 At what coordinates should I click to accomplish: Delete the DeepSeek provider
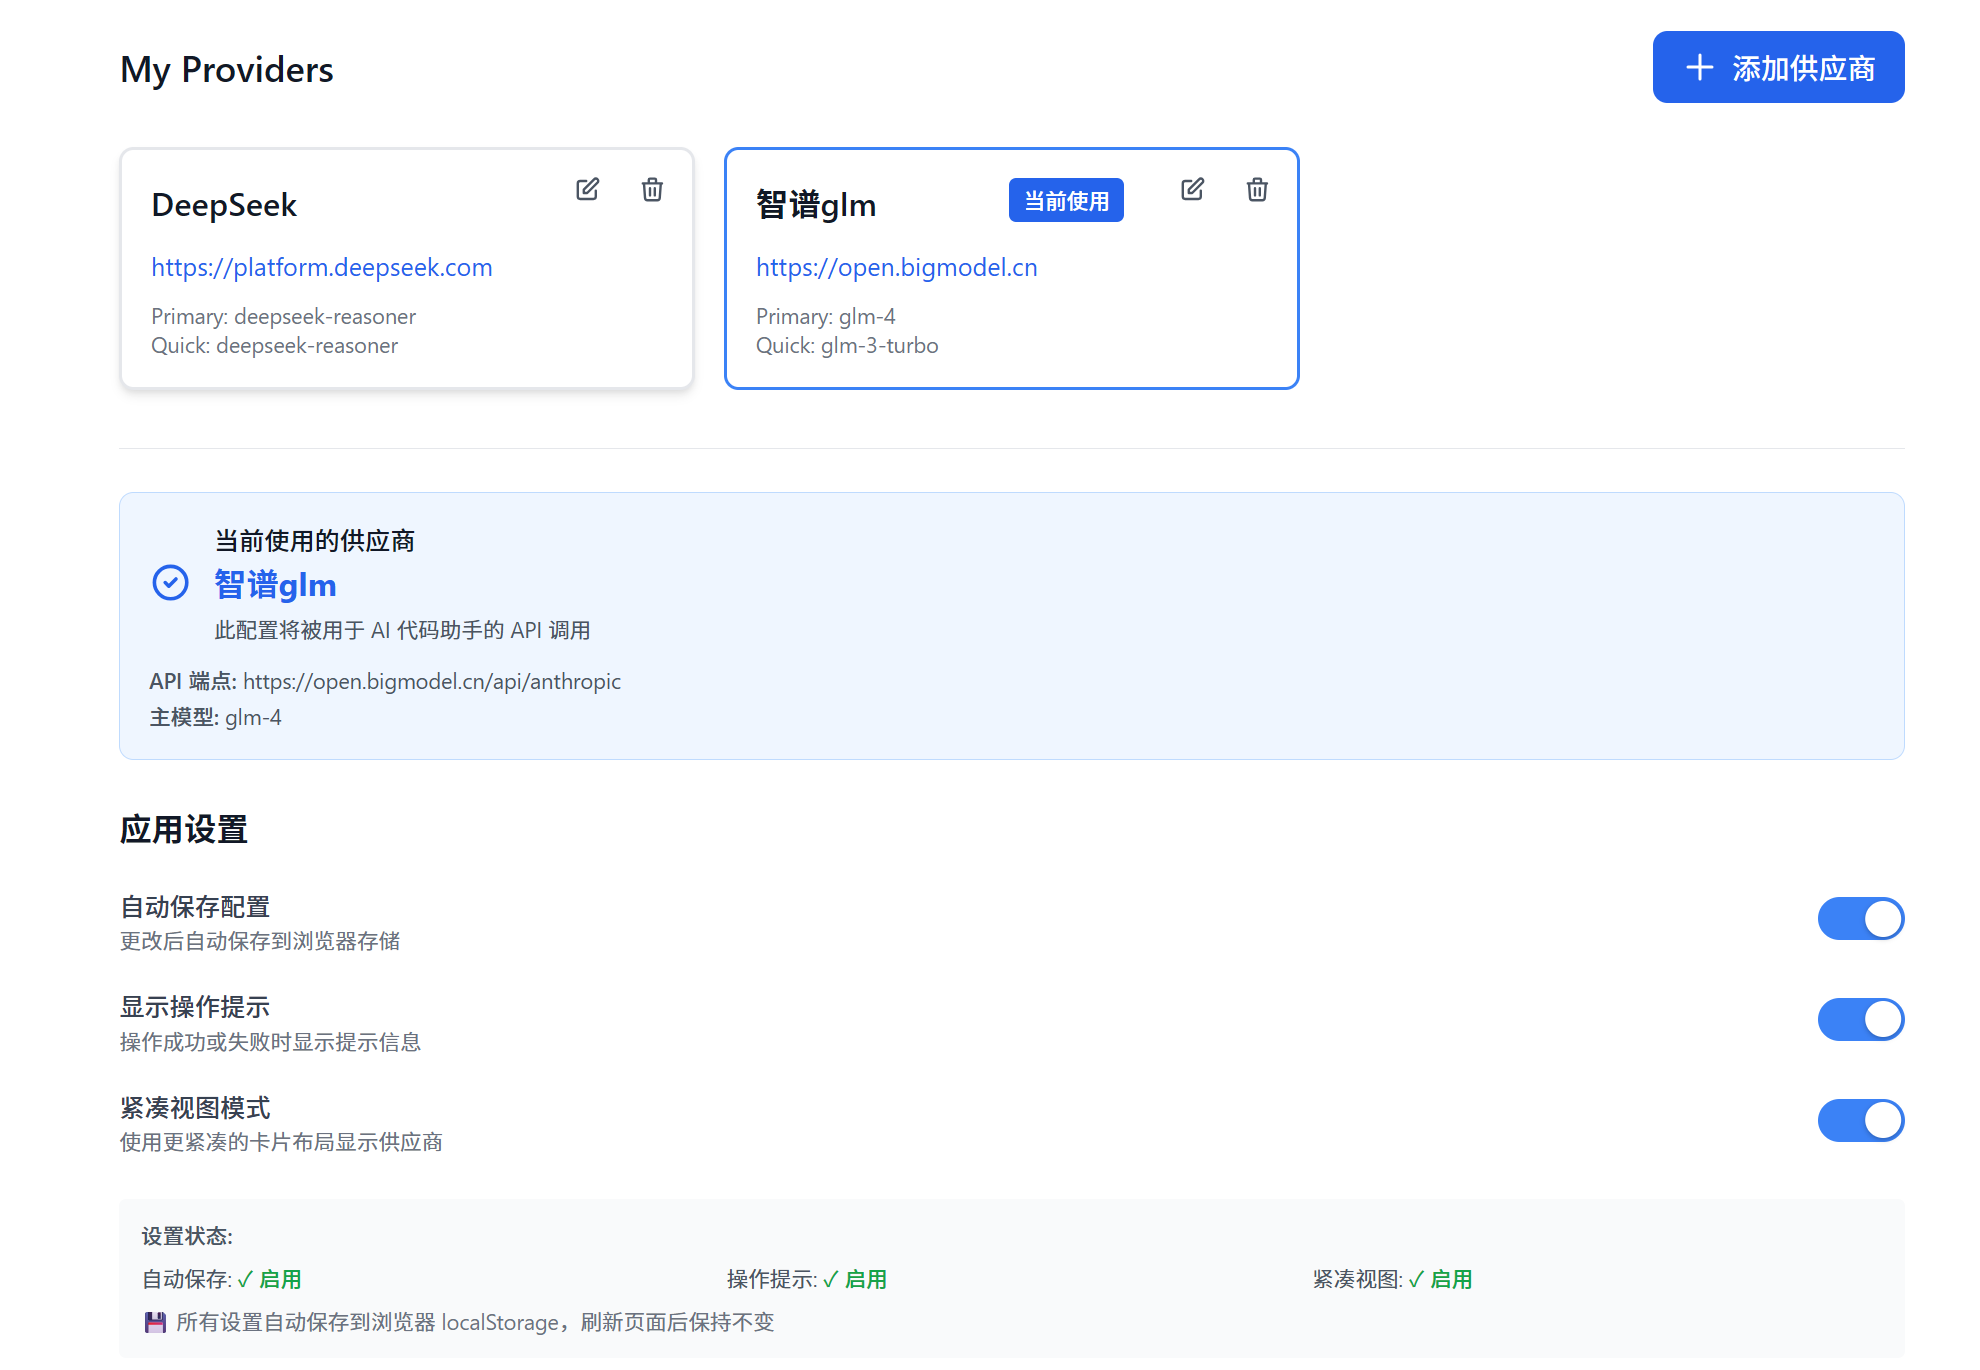coord(652,189)
